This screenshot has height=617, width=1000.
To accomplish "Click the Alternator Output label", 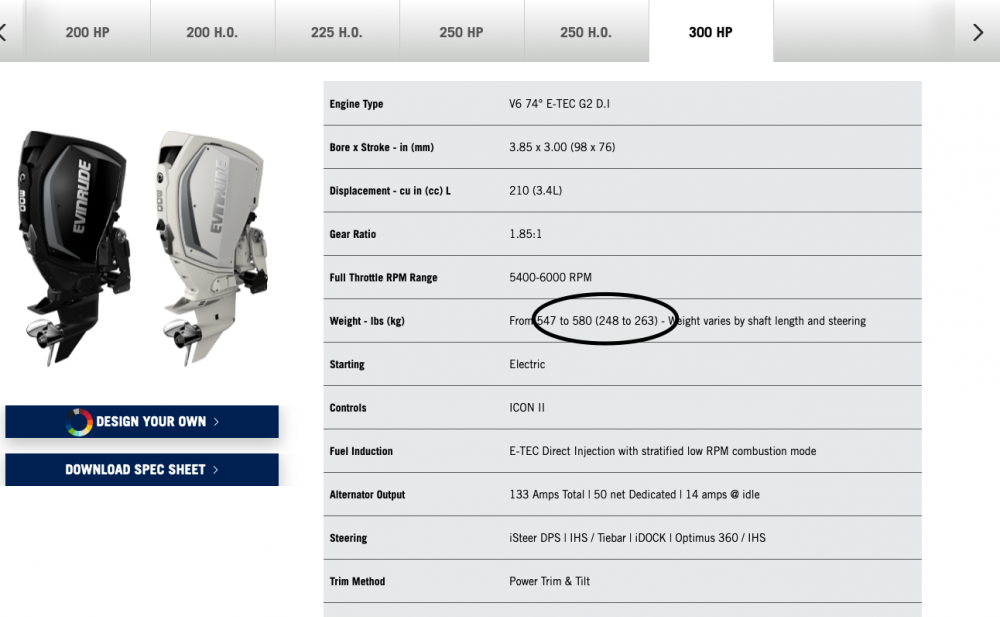I will (x=367, y=494).
